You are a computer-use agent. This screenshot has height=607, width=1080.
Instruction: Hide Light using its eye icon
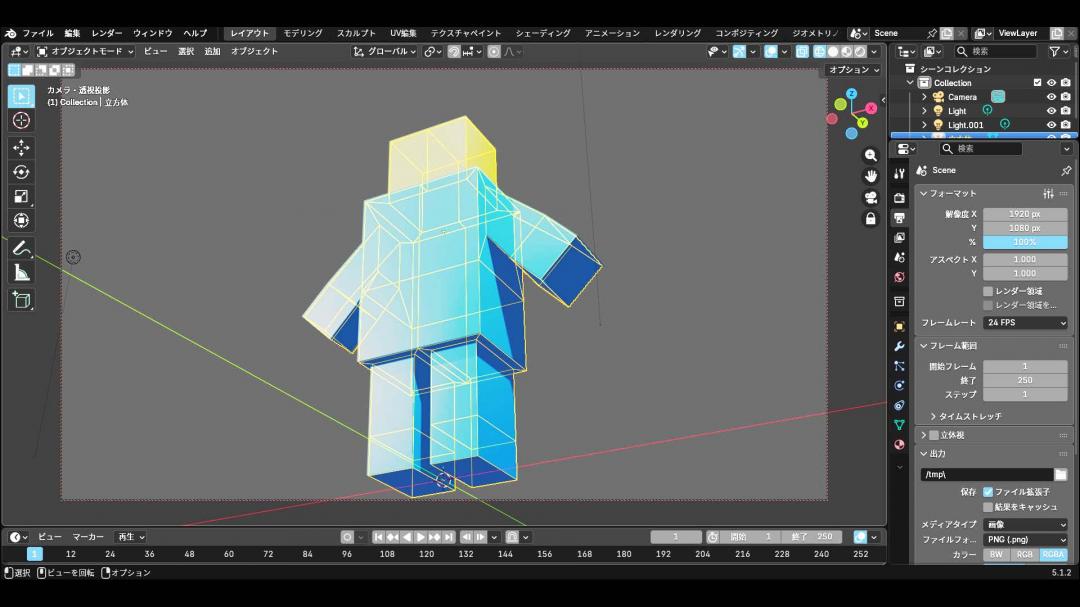(1051, 111)
